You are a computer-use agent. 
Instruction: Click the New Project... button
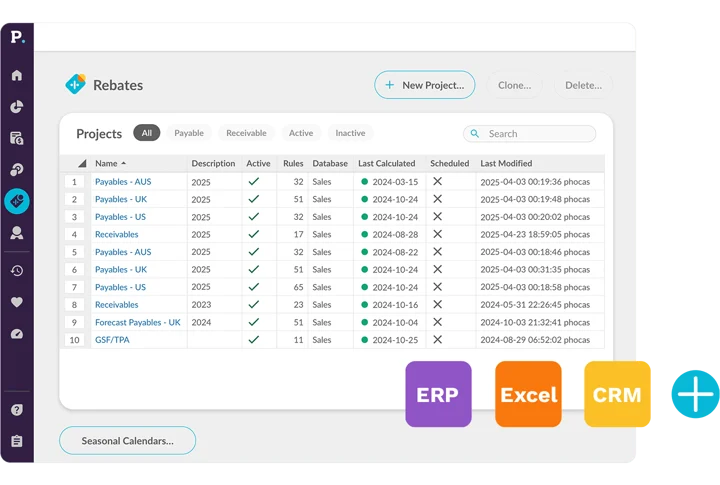(424, 85)
